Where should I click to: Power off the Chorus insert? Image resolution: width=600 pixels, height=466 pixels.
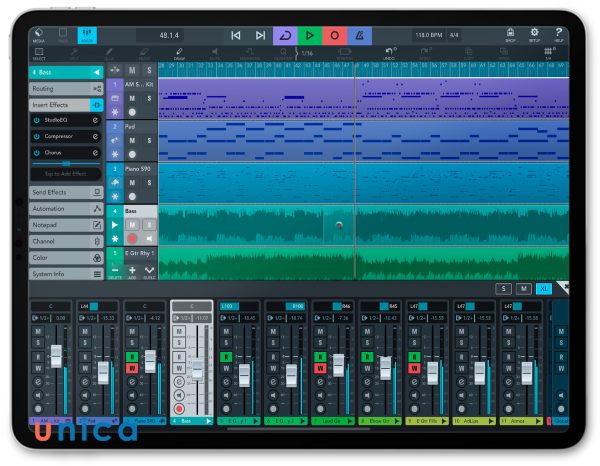tap(37, 153)
